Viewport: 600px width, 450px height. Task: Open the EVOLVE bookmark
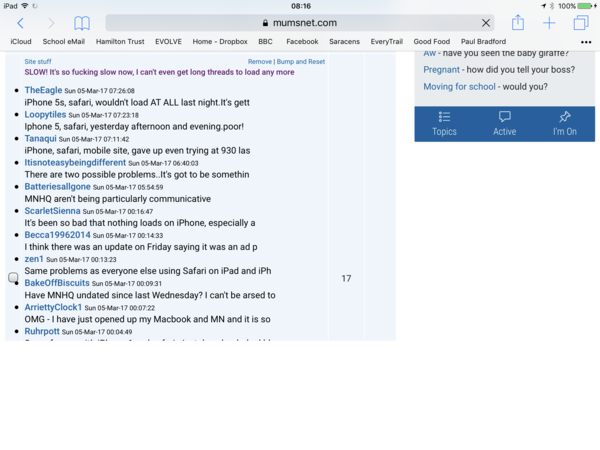point(168,42)
